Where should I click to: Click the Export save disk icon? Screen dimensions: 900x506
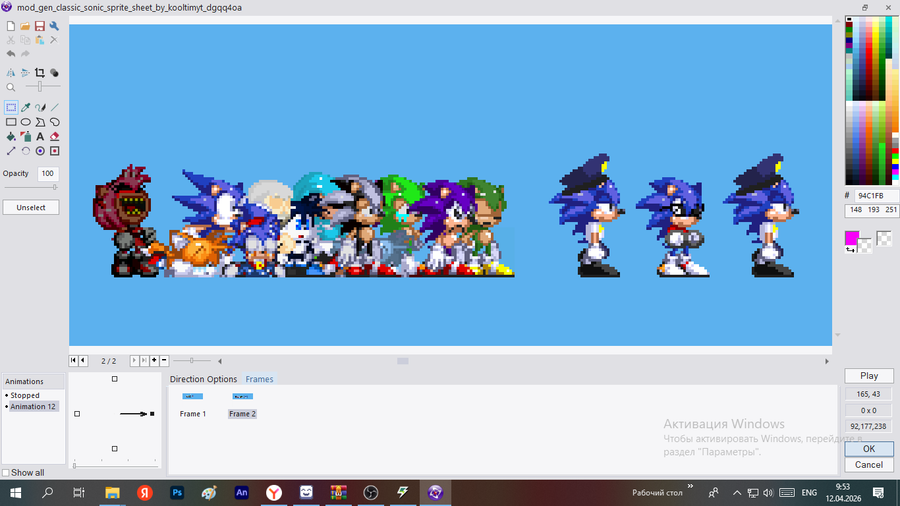(40, 26)
